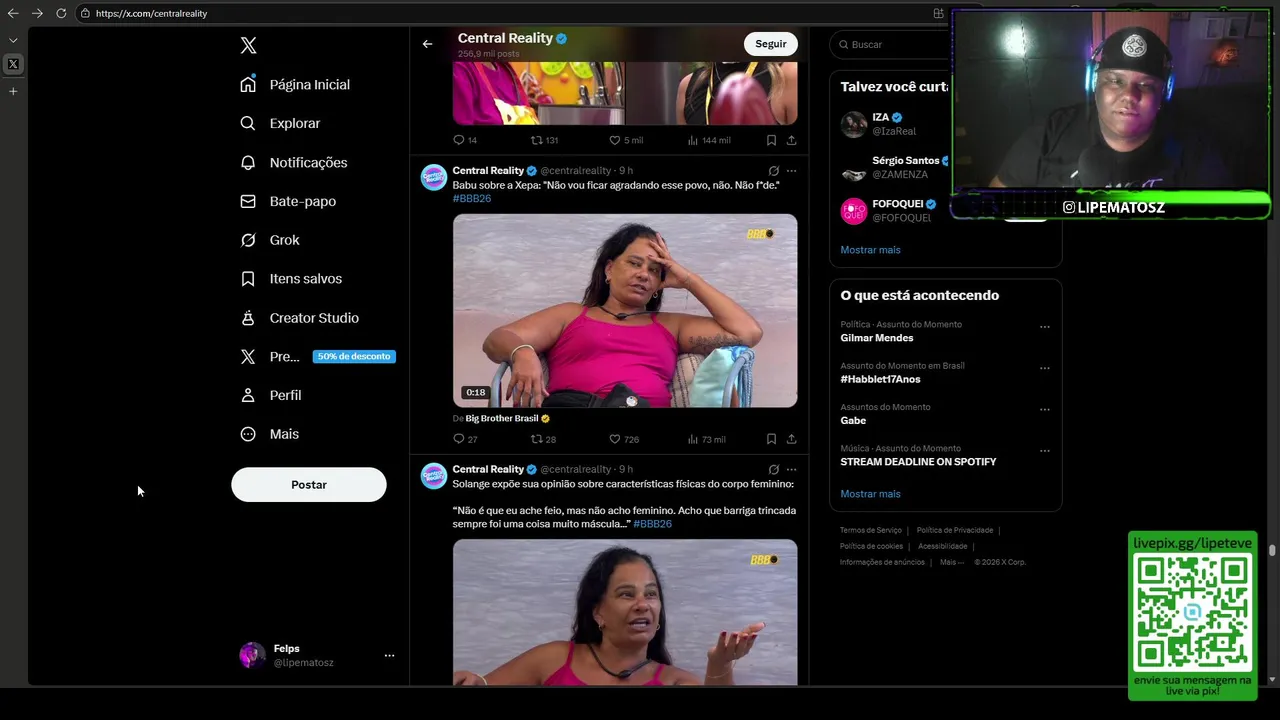The image size is (1280, 720).
Task: Open Perfil in the sidebar
Action: coord(271,395)
